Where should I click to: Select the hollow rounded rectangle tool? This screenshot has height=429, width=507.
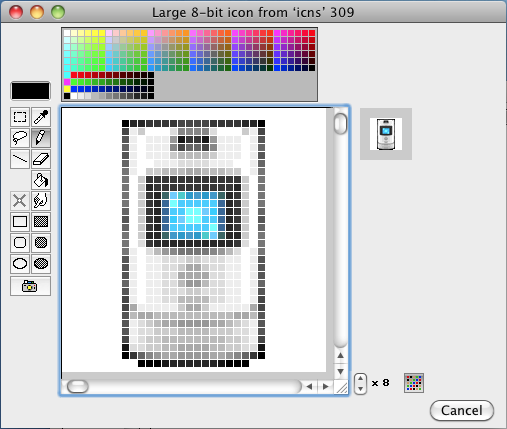tap(20, 243)
